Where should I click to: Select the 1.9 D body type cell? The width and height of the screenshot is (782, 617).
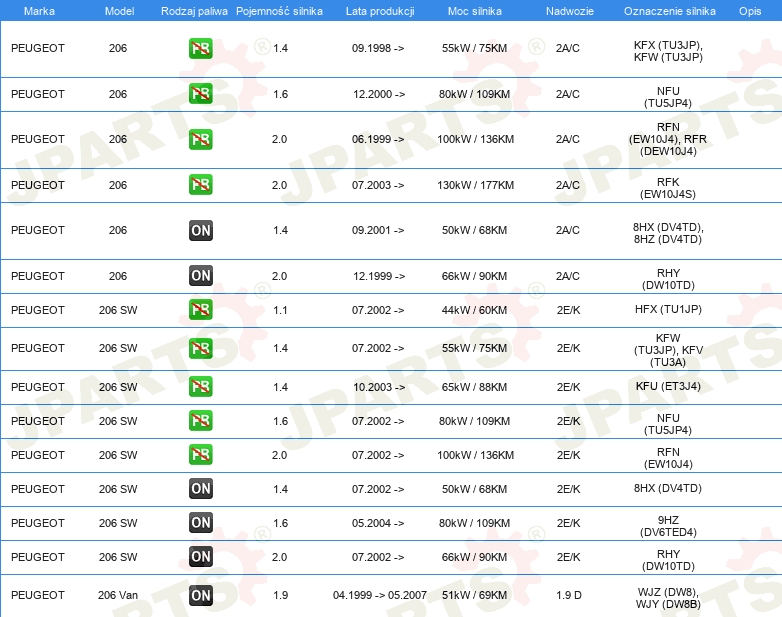click(x=568, y=595)
